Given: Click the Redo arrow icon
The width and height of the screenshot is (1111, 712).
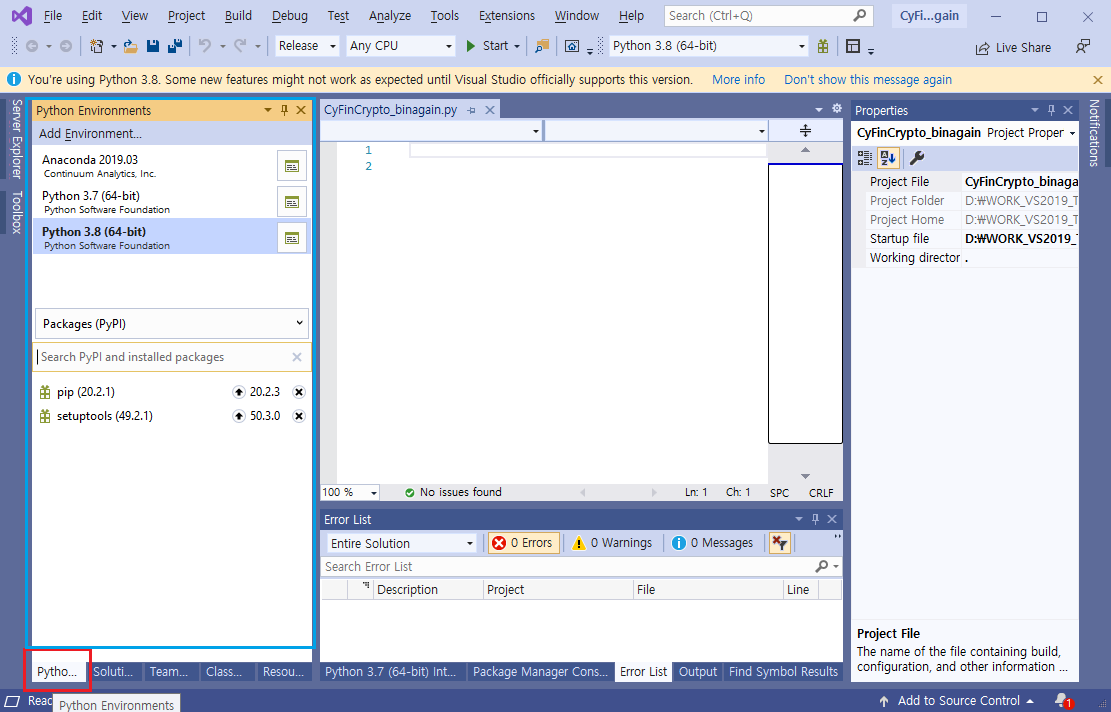Looking at the screenshot, I should click(240, 46).
